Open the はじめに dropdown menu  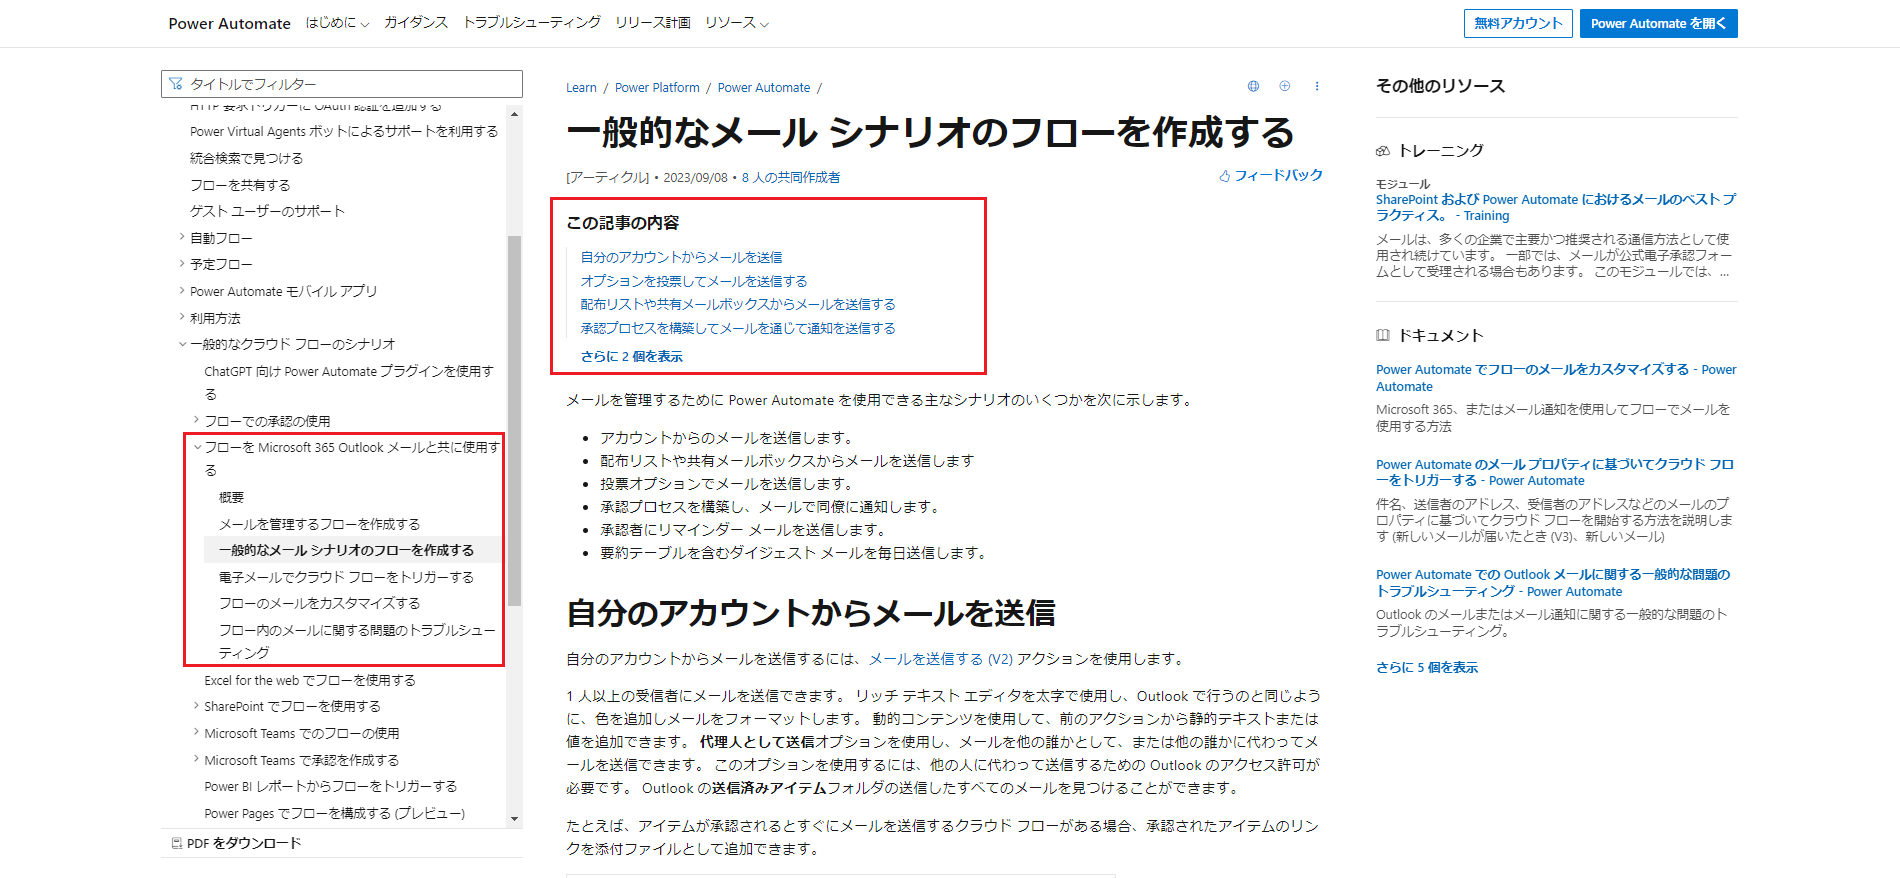pos(337,23)
